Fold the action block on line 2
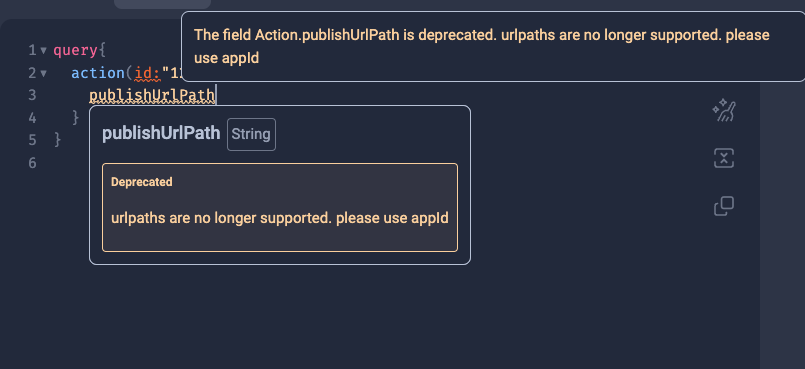The height and width of the screenshot is (369, 805). pyautogui.click(x=44, y=73)
